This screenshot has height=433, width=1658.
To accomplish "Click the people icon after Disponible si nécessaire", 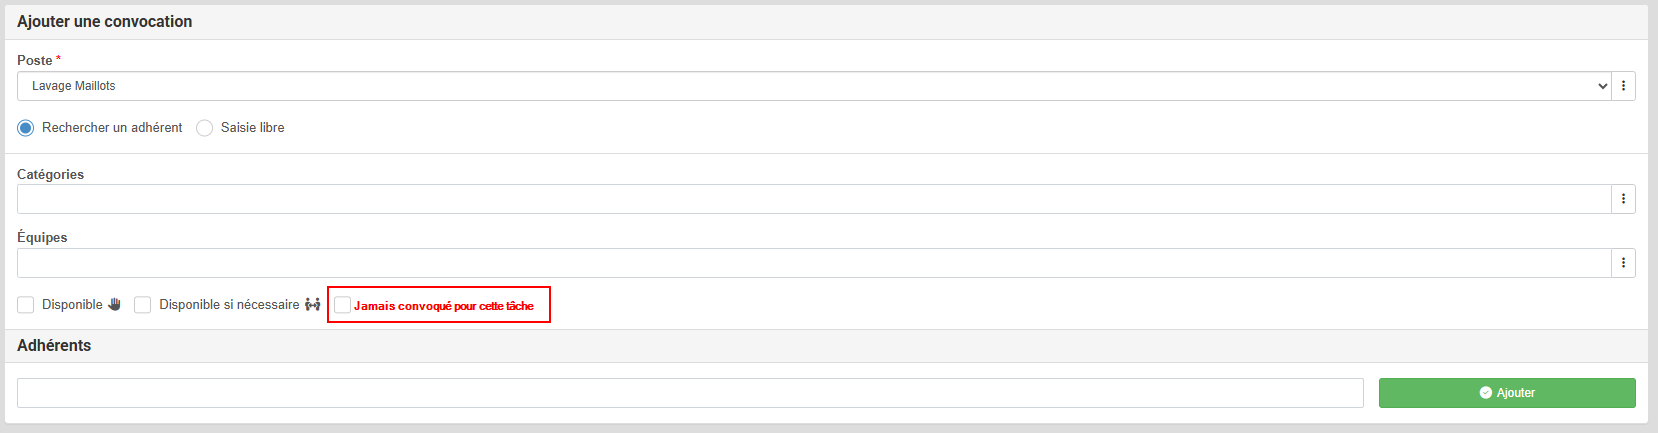I will (313, 305).
